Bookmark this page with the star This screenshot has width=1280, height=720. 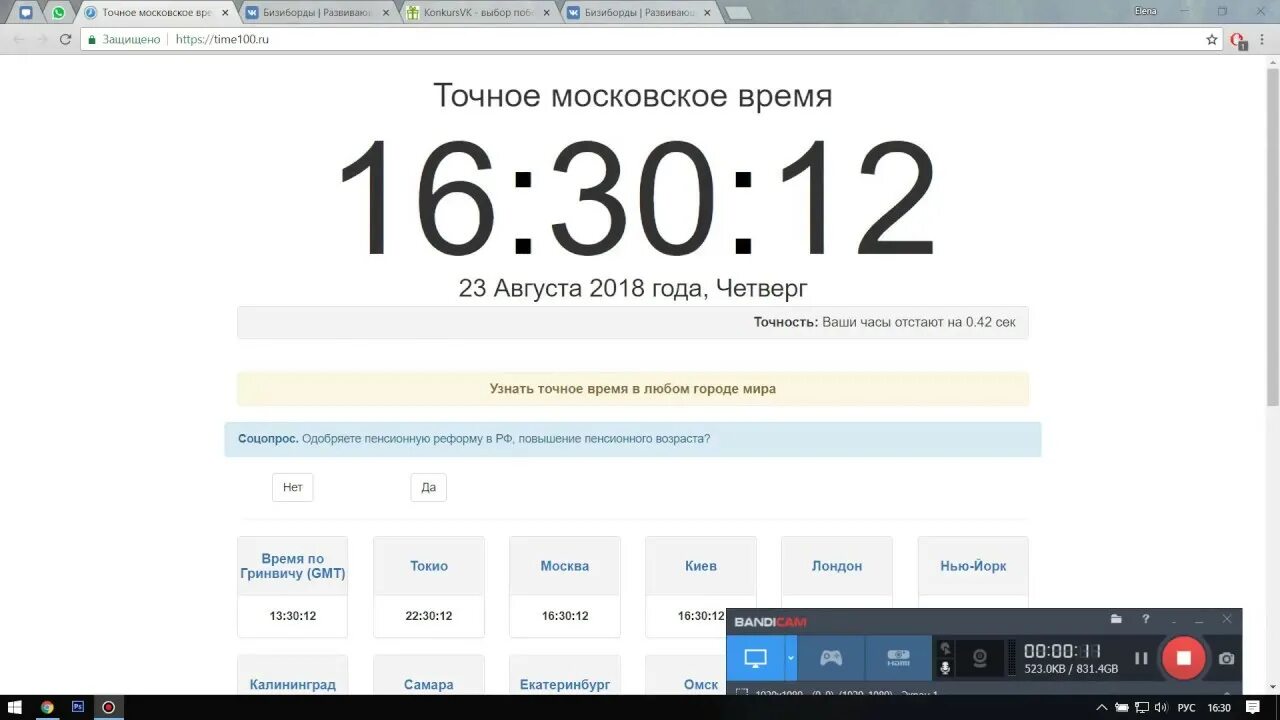click(x=1212, y=39)
